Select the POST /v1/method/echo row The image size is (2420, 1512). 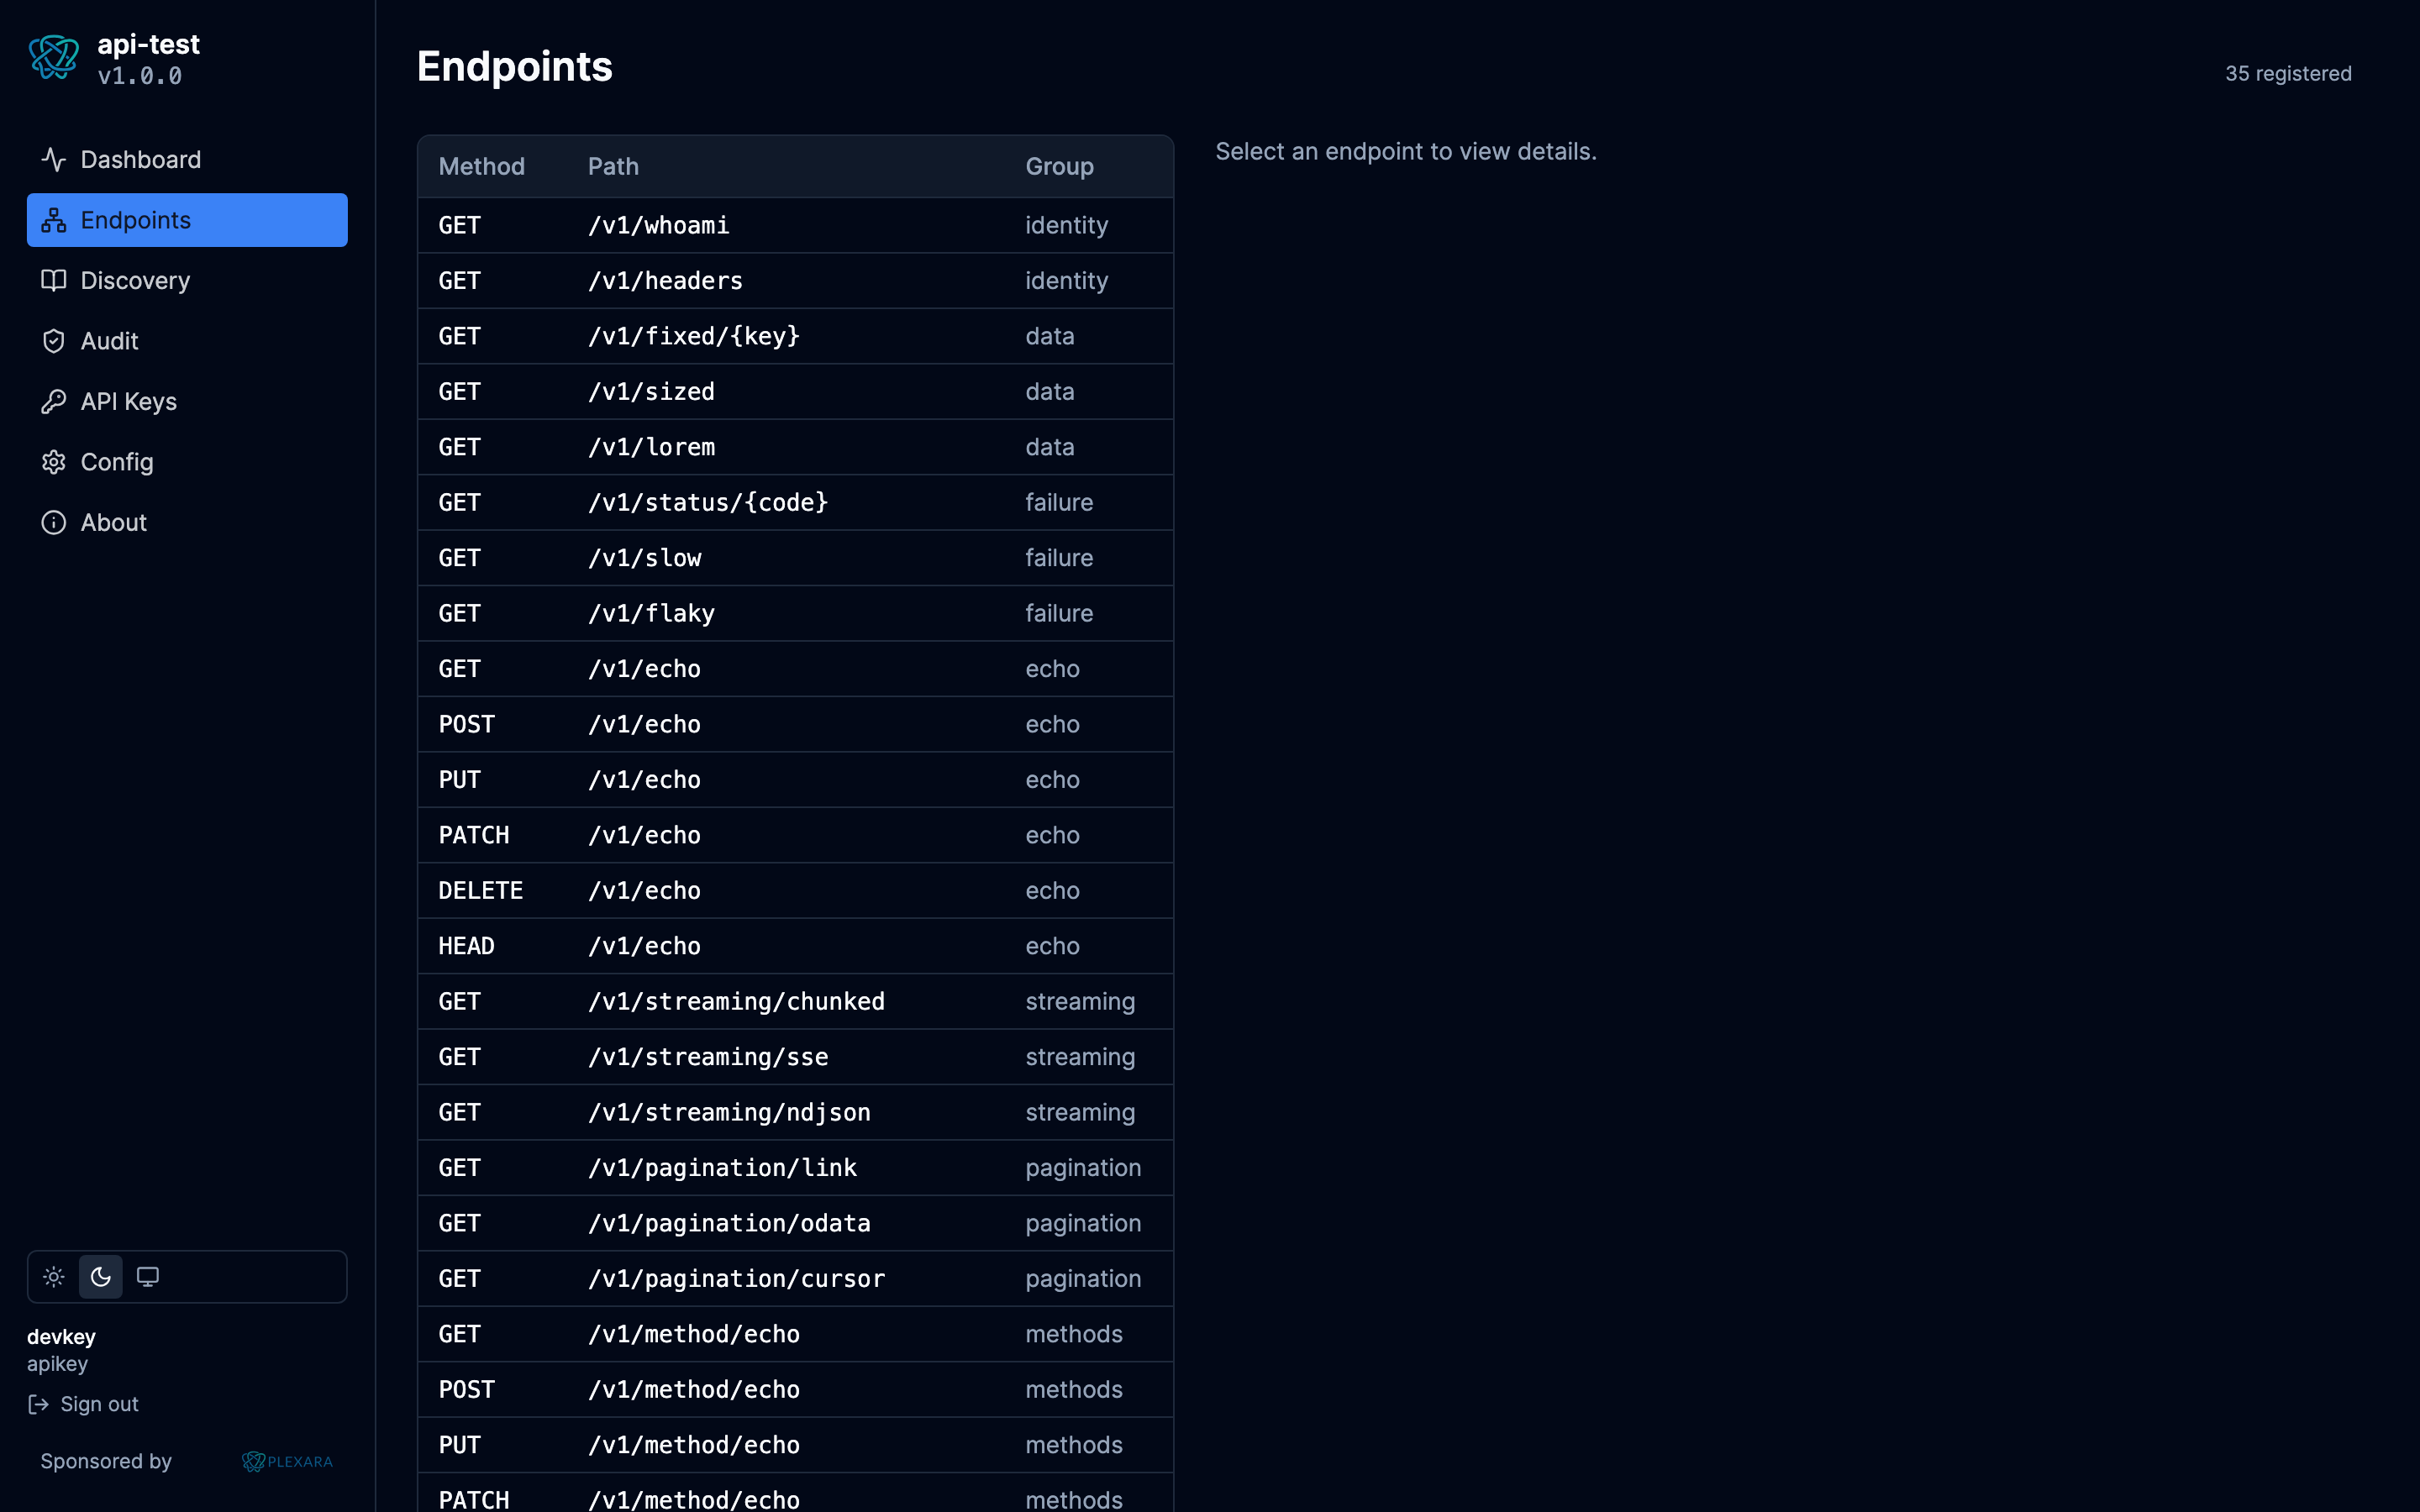click(795, 1391)
